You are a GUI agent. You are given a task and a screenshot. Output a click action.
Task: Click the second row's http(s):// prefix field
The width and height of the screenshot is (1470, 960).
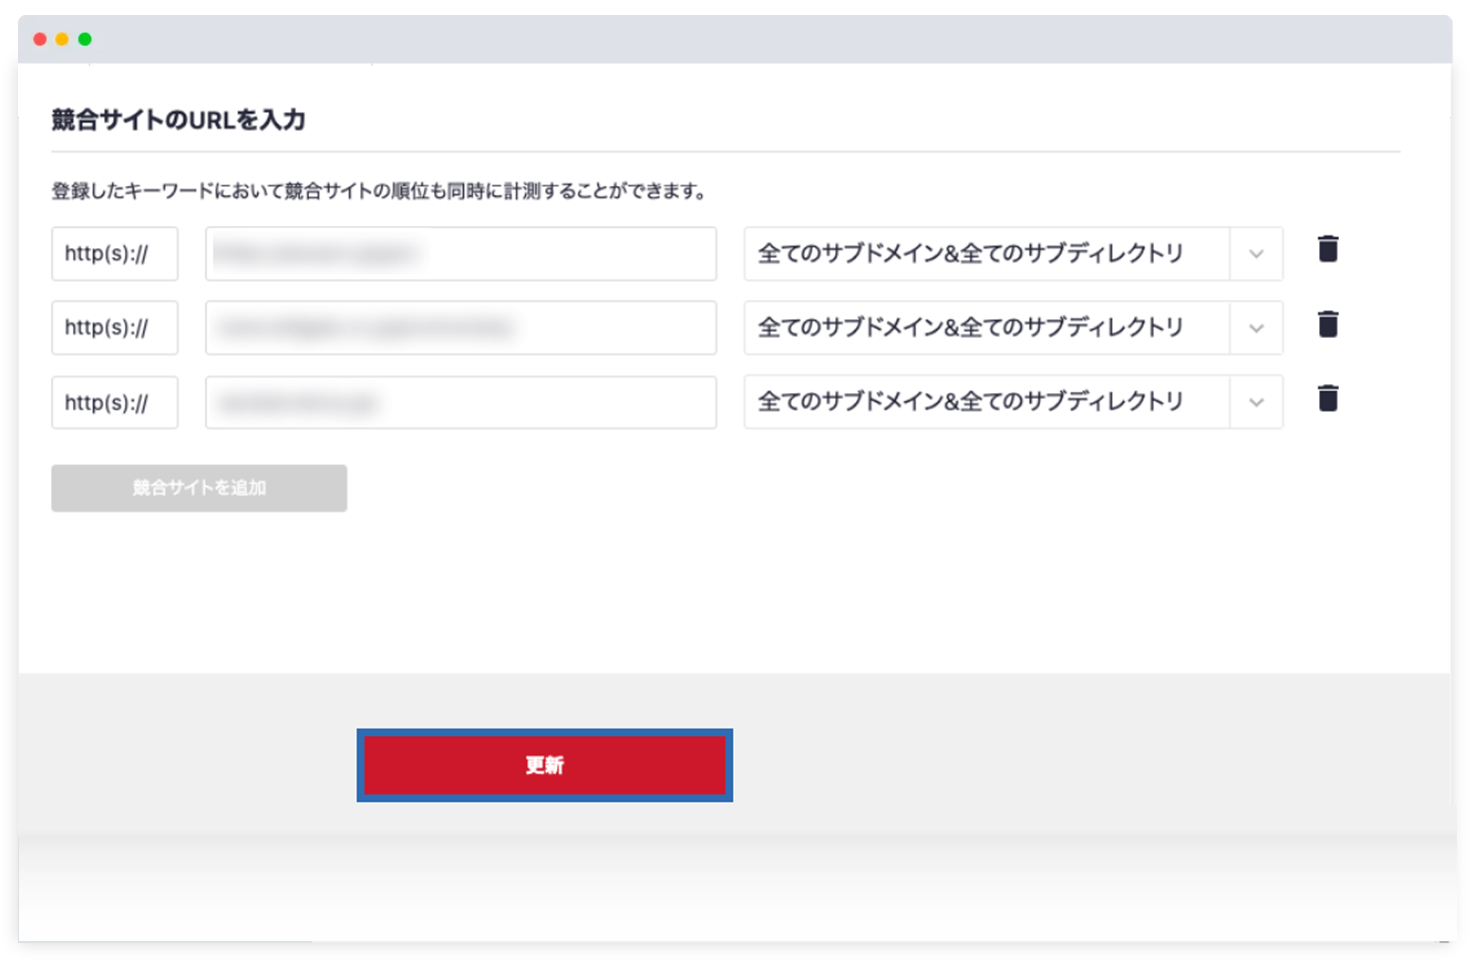(x=114, y=328)
